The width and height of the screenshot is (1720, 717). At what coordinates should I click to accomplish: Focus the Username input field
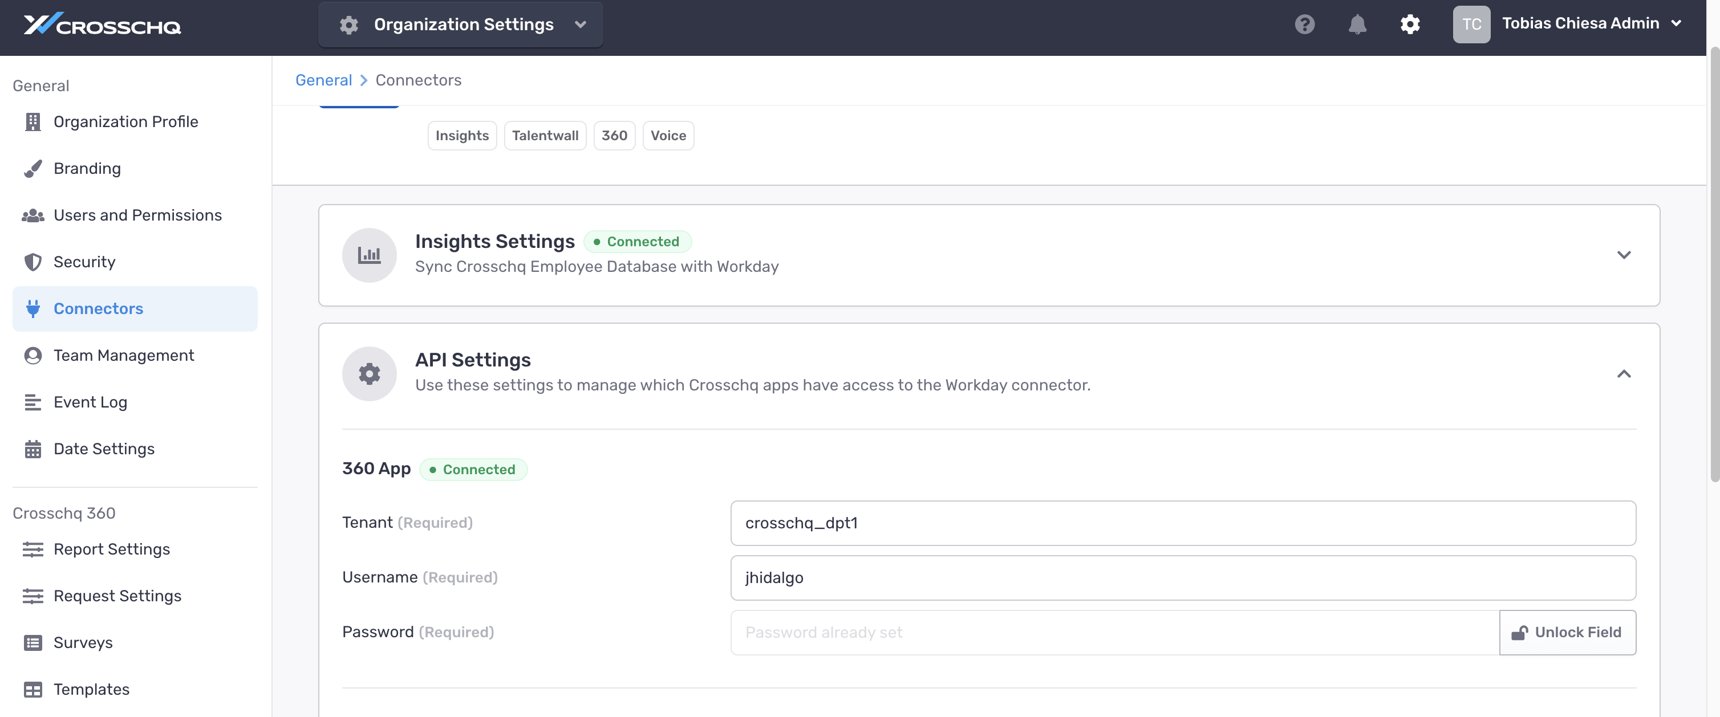click(x=1182, y=578)
